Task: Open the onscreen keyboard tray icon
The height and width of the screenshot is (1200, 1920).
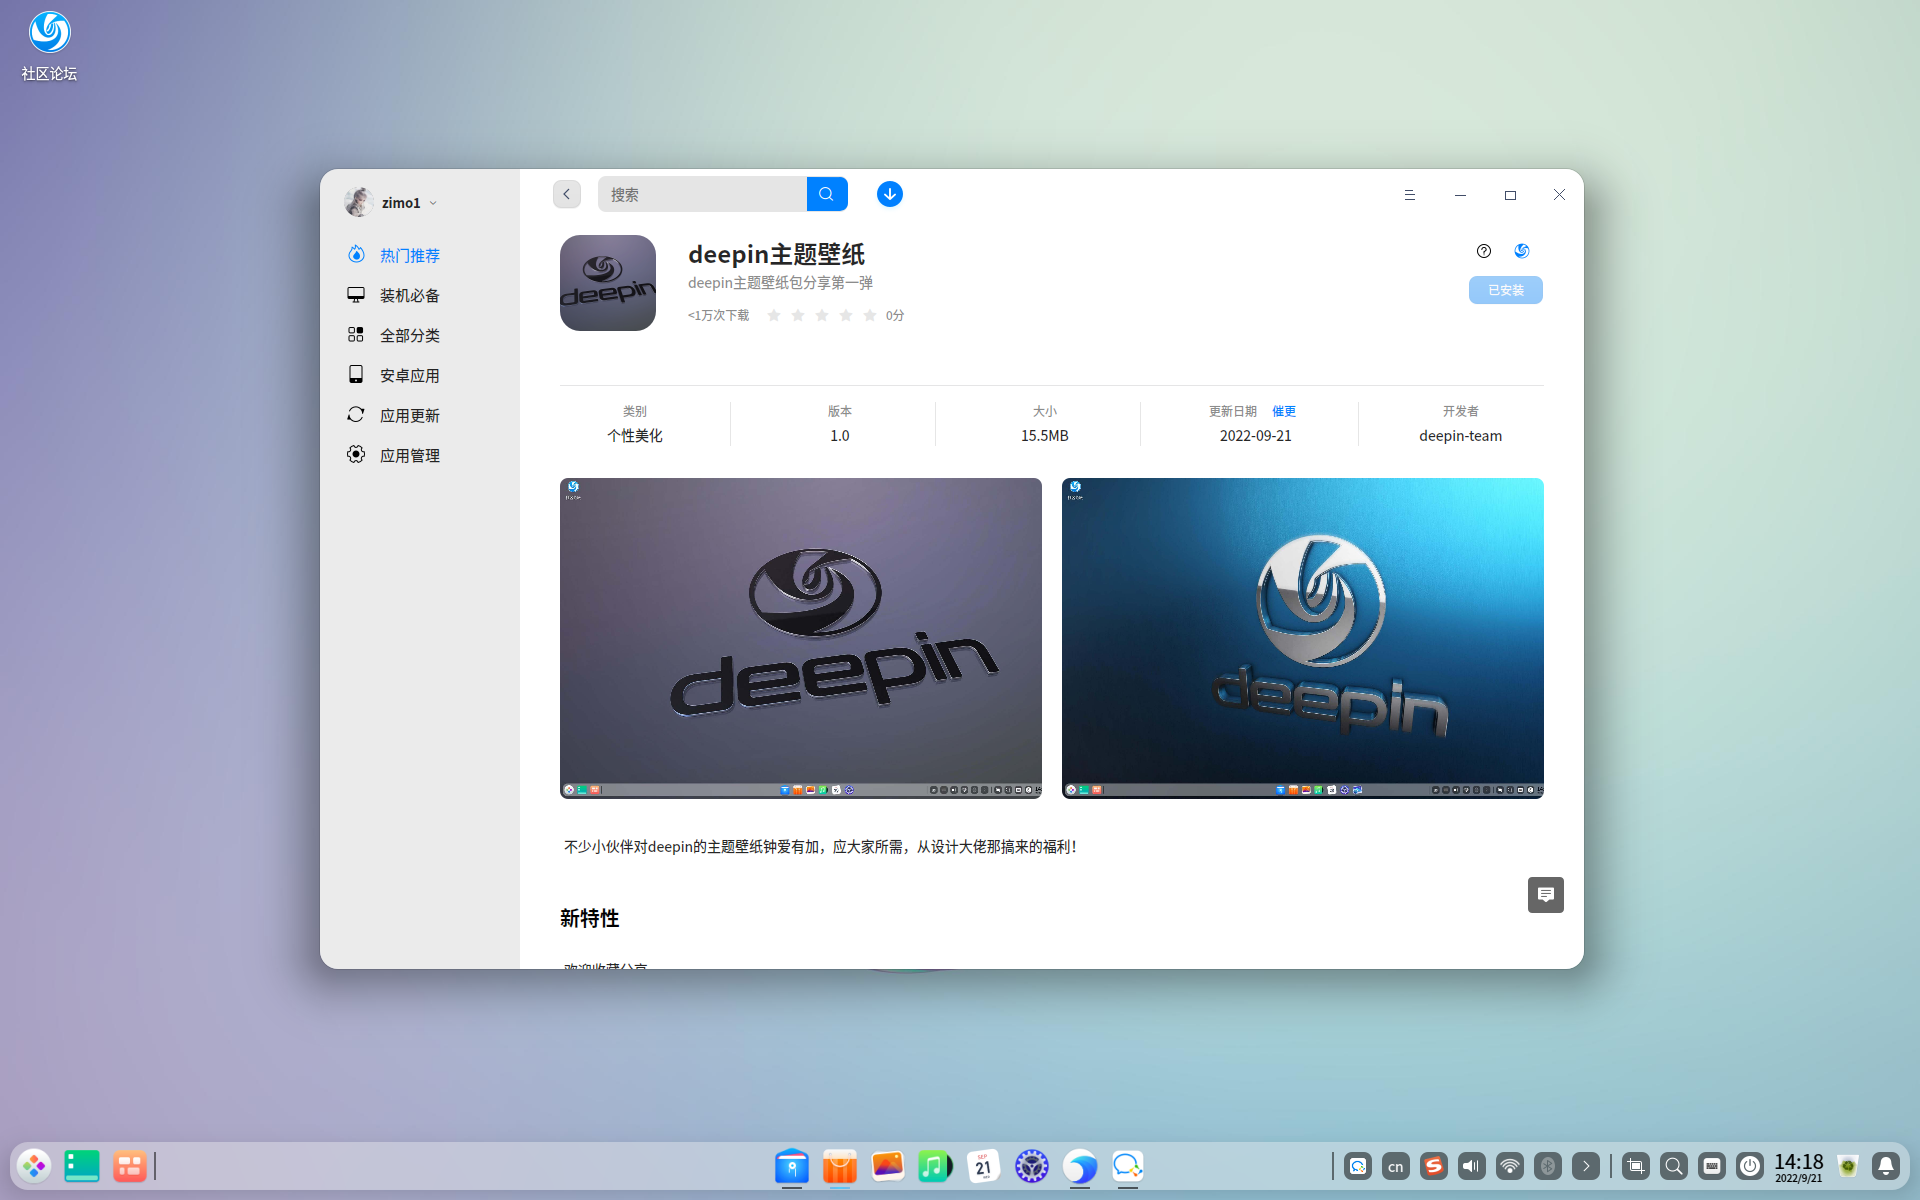Action: [x=1712, y=1166]
